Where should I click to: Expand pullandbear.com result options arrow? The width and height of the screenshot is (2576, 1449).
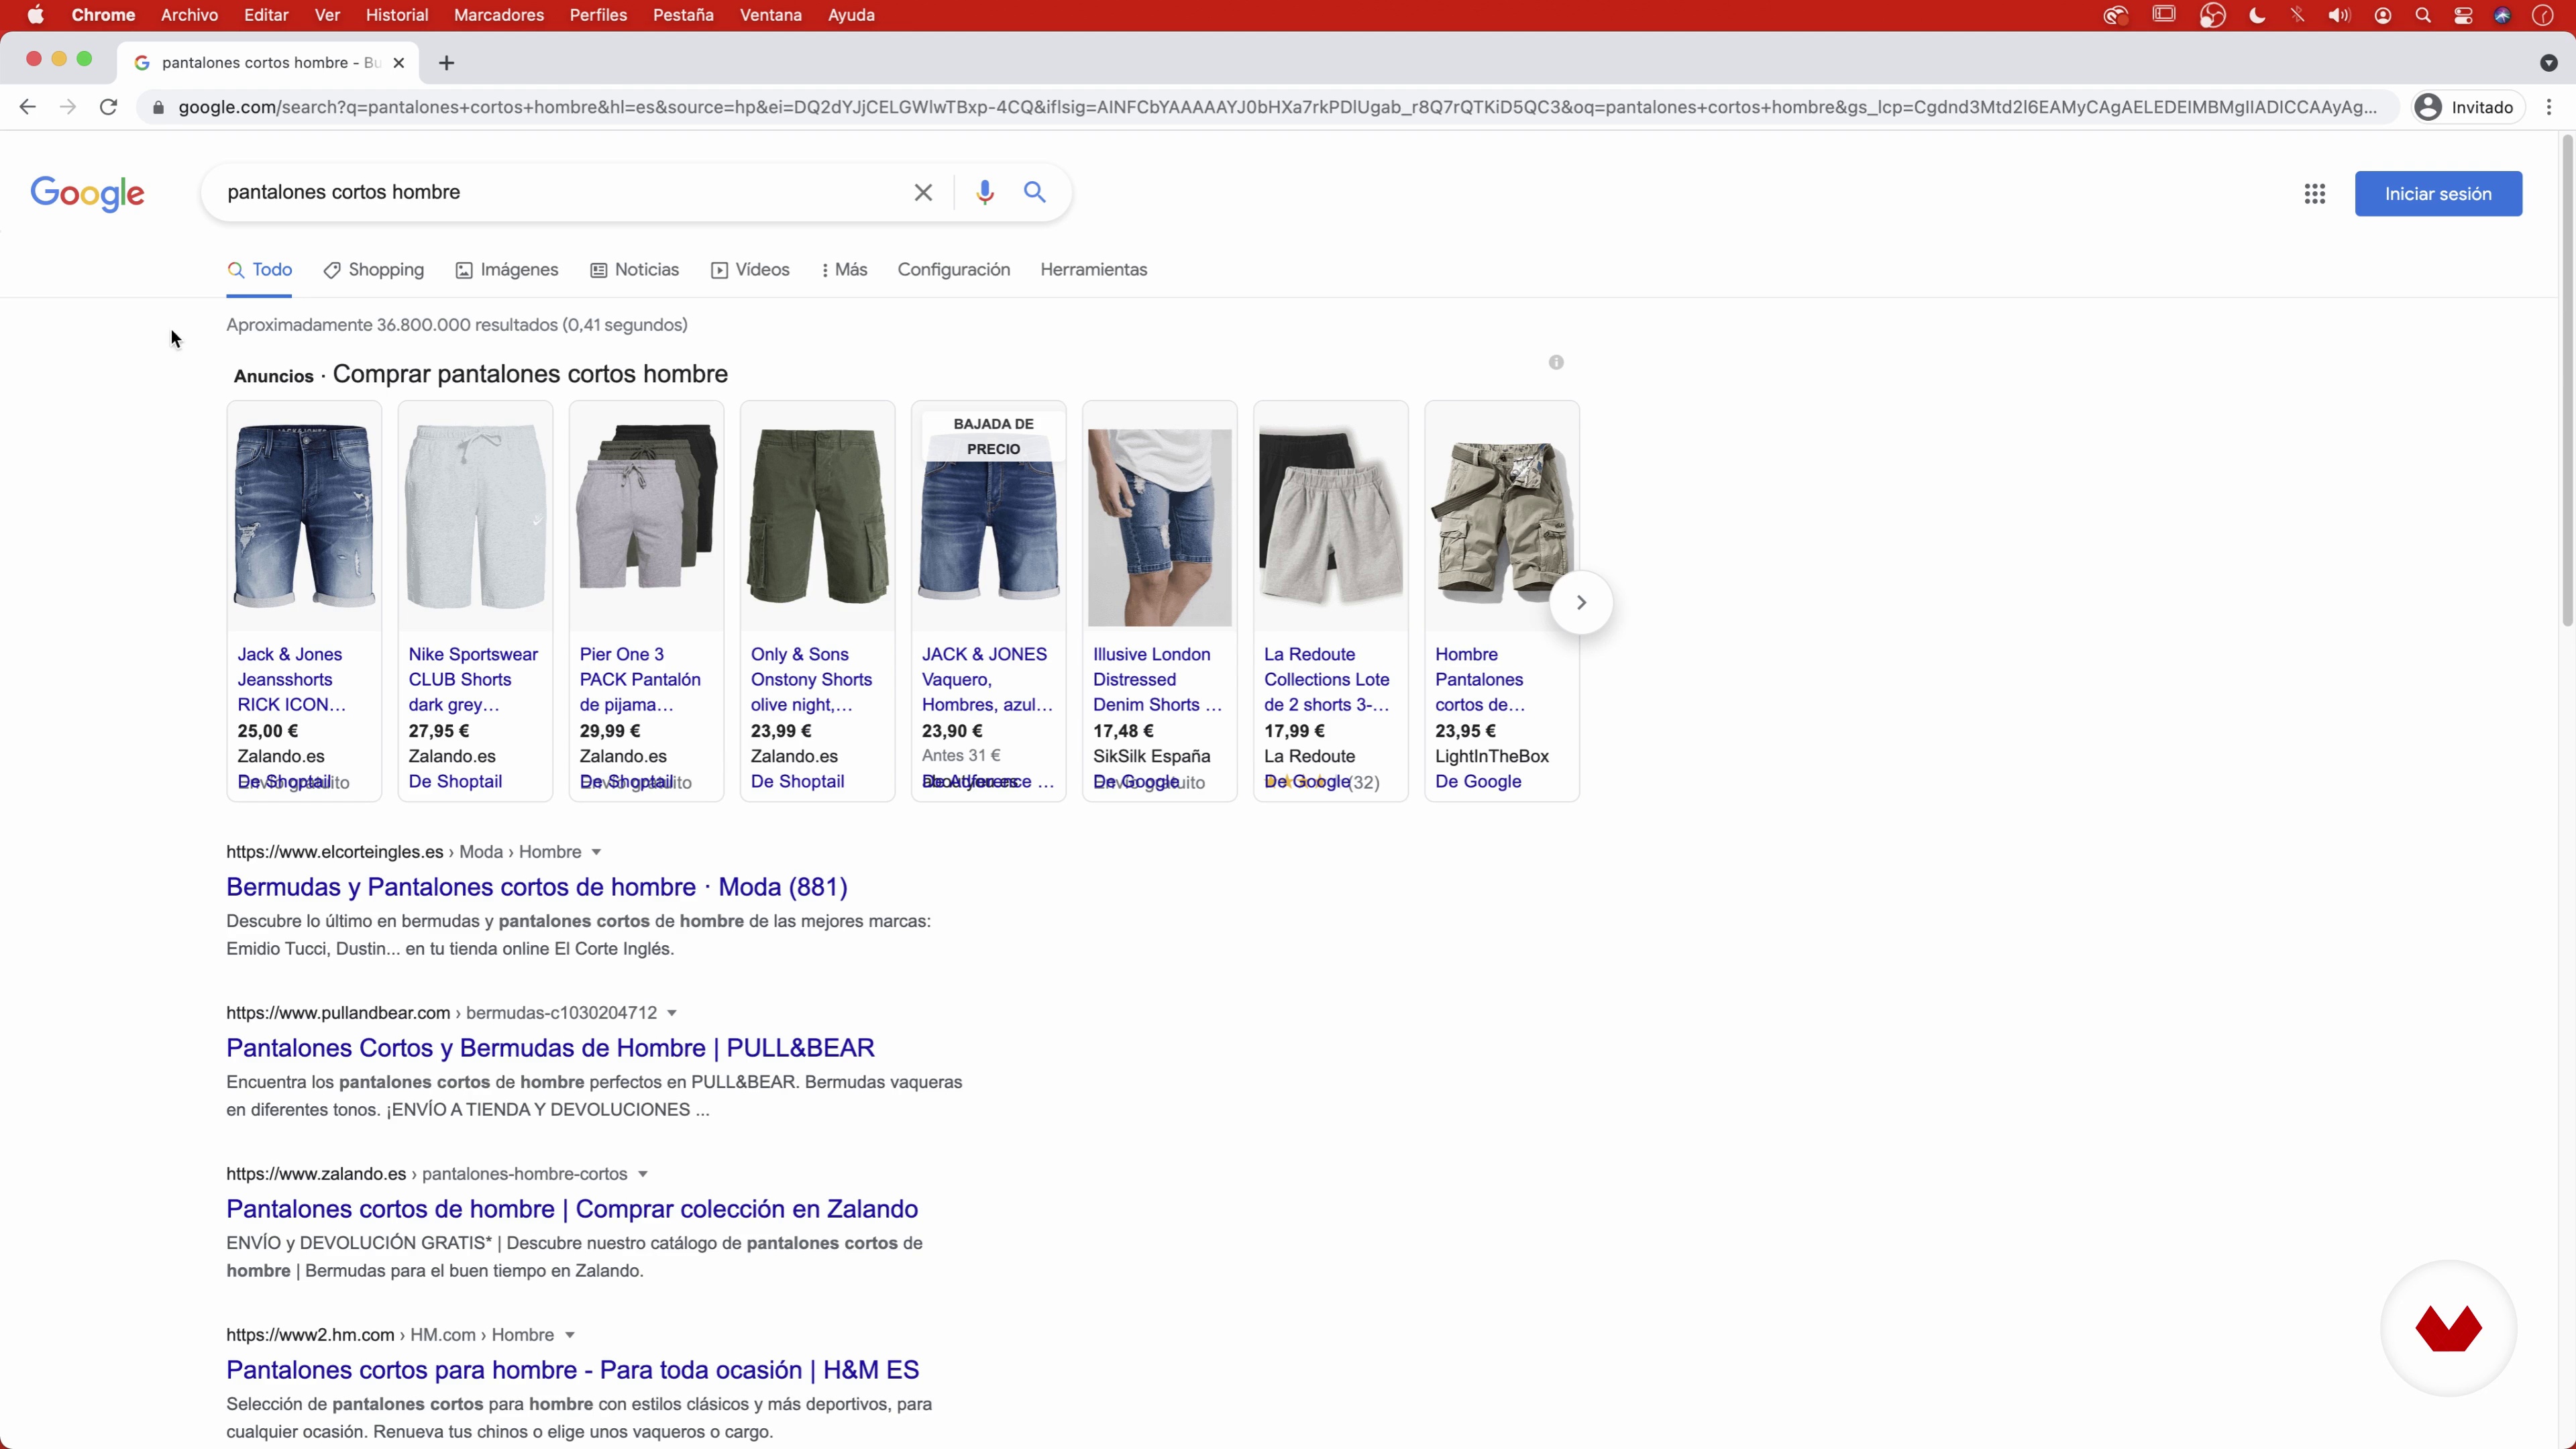[672, 1013]
